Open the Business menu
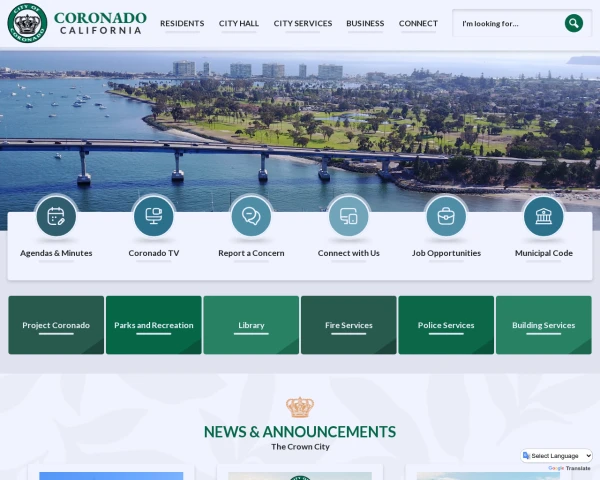Viewport: 600px width, 480px height. click(365, 23)
